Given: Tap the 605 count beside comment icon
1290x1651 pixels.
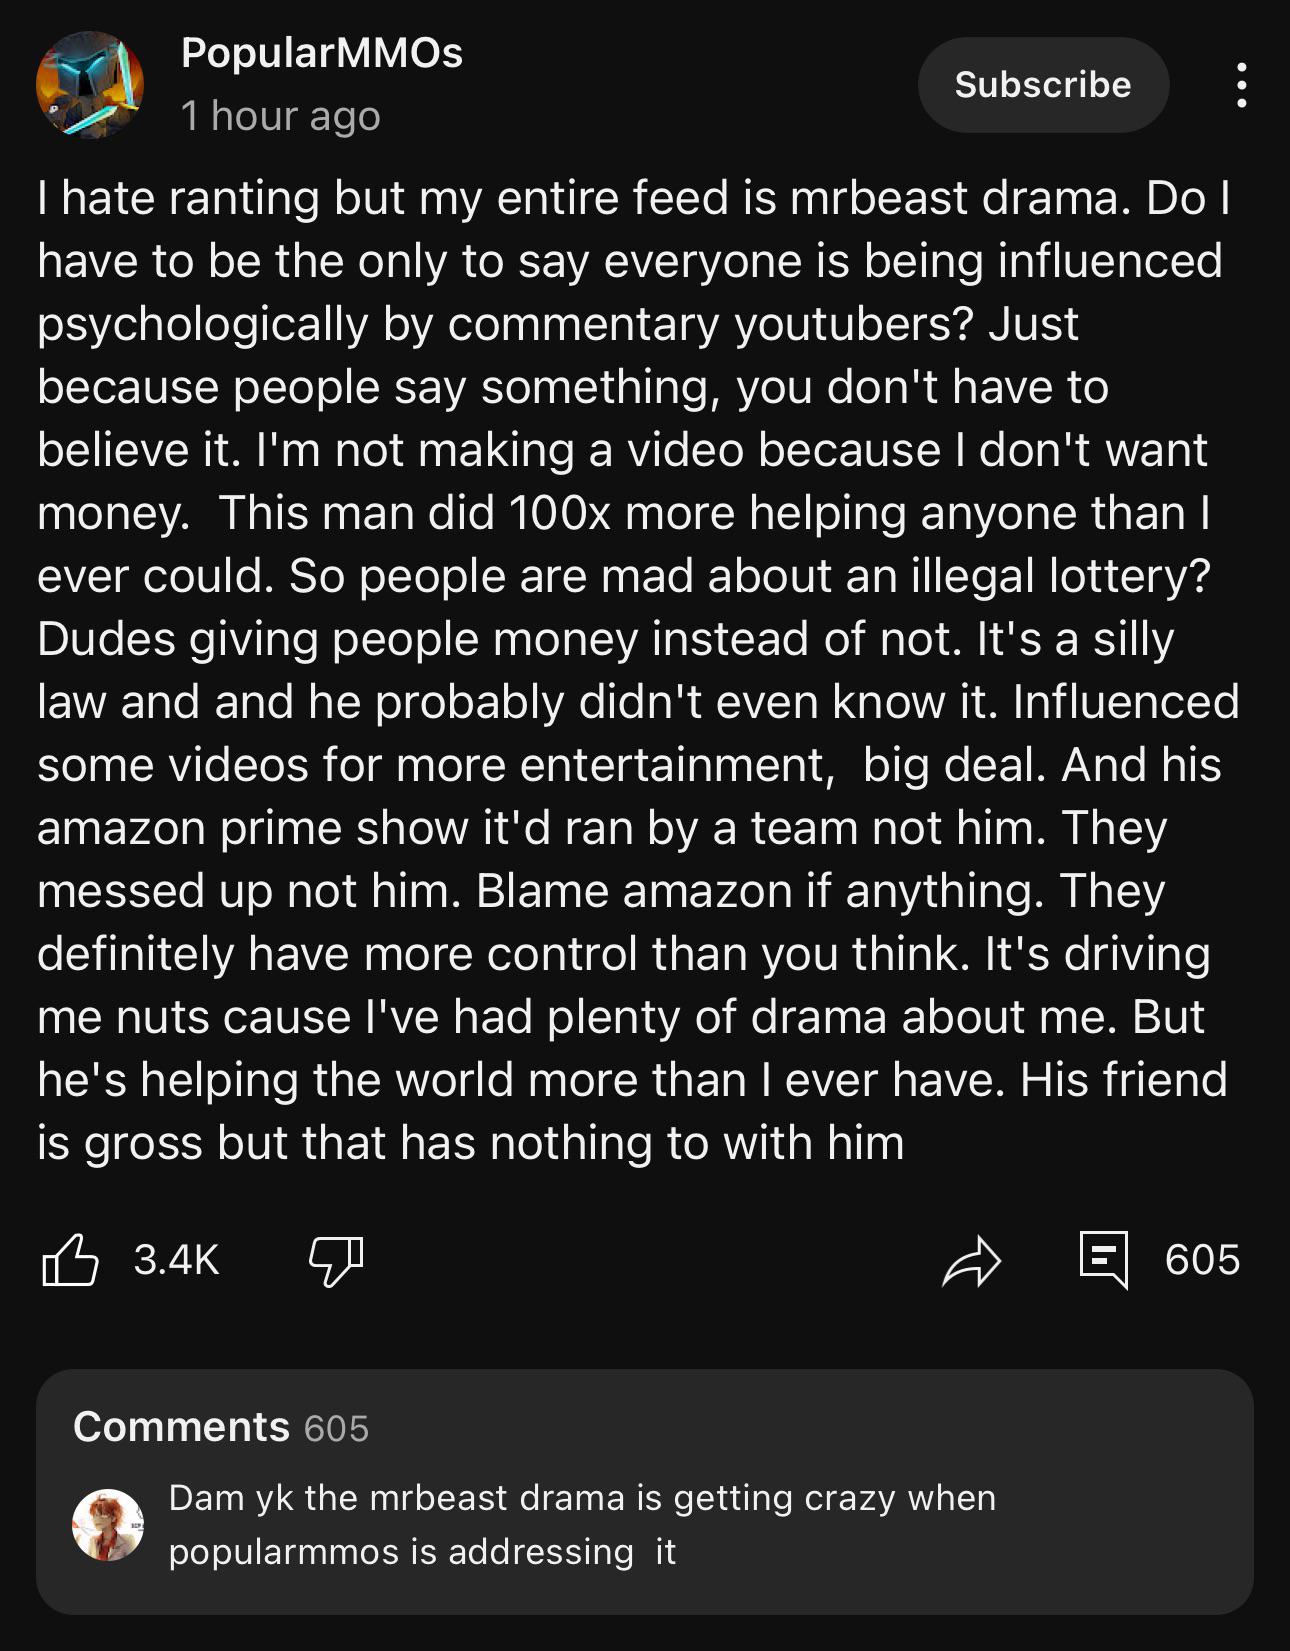Looking at the screenshot, I should coord(1202,1260).
